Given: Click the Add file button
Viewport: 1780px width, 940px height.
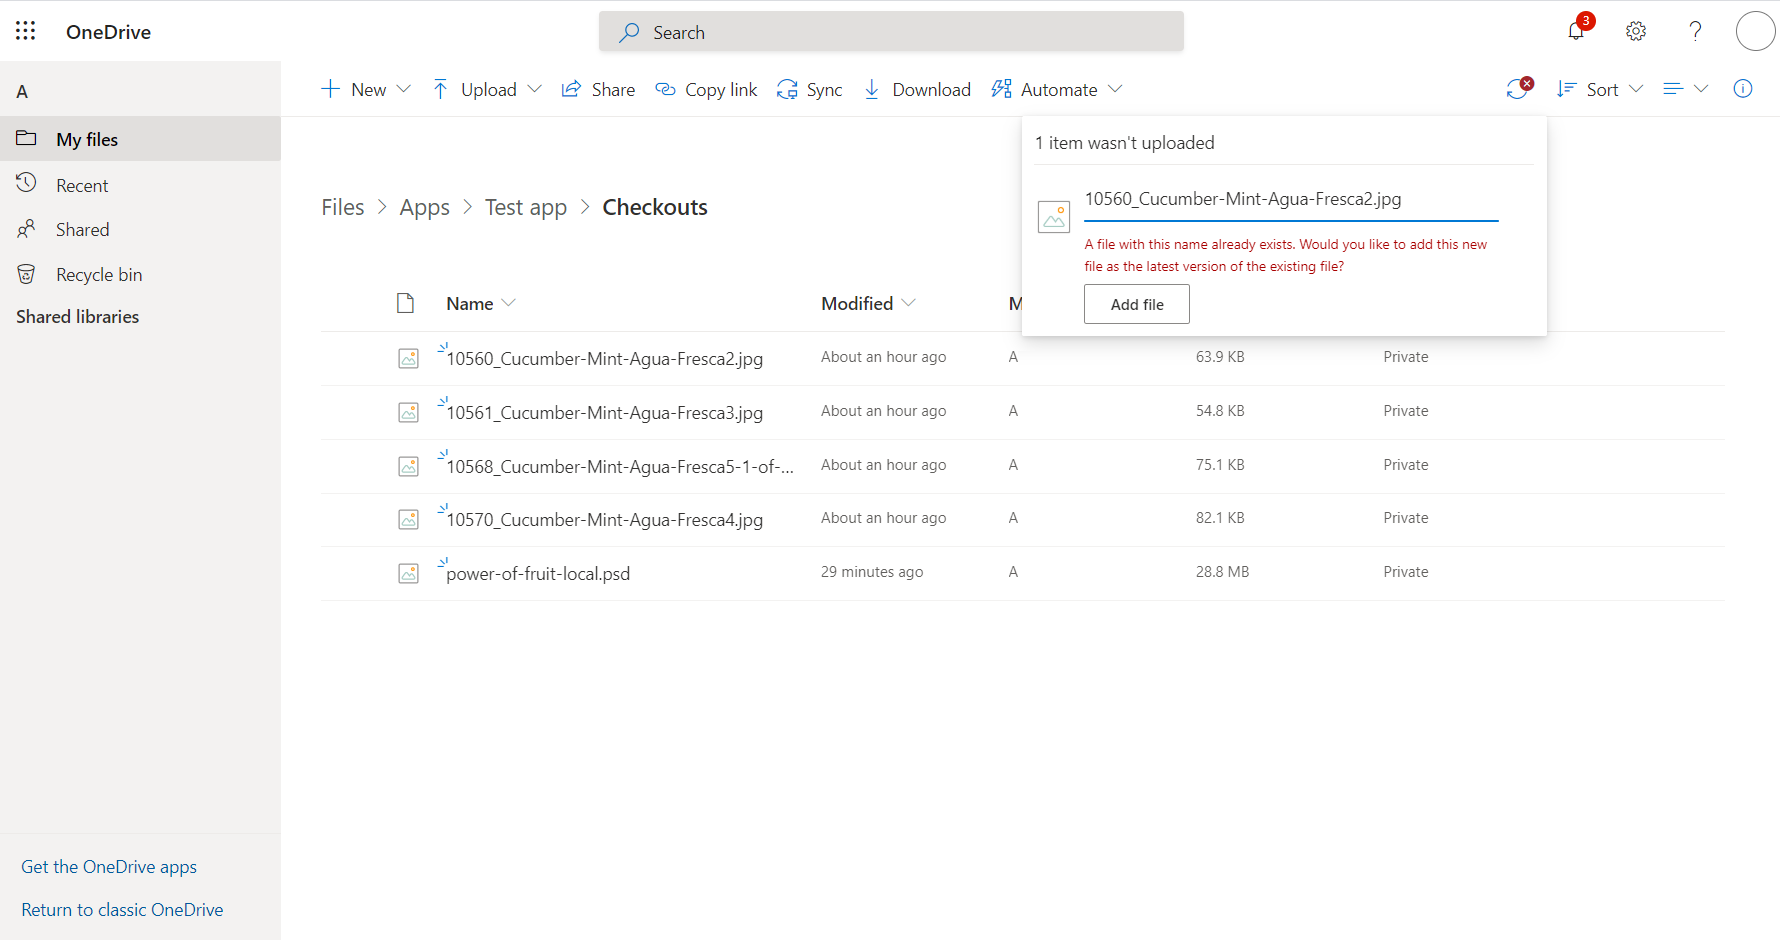Looking at the screenshot, I should click(1137, 304).
